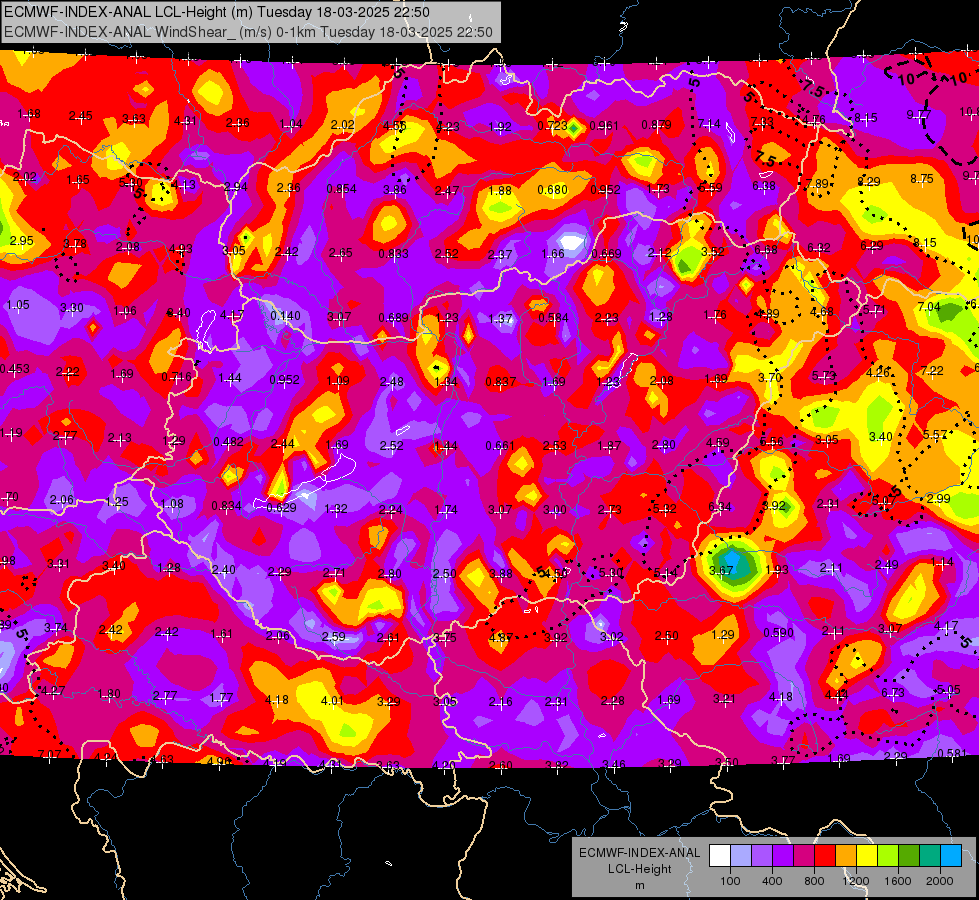Click the wind shear value 0.689
The image size is (979, 900).
pos(393,318)
